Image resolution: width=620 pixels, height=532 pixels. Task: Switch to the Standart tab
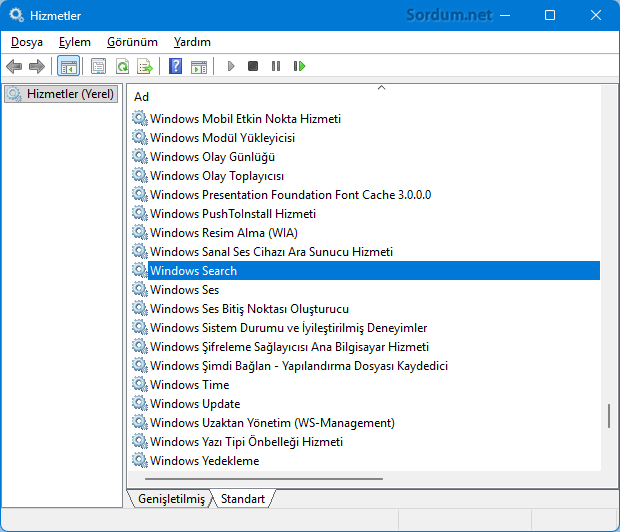pos(243,499)
